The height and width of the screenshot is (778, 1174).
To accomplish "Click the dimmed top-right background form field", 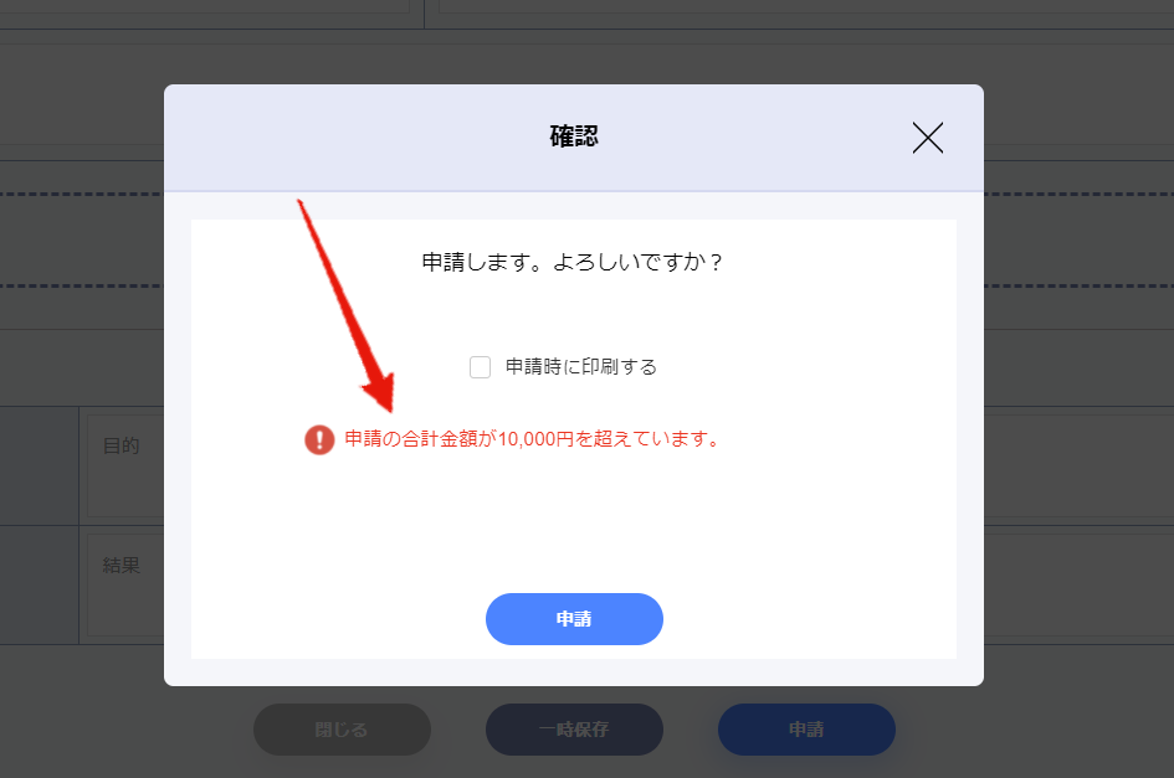I will click(x=806, y=6).
